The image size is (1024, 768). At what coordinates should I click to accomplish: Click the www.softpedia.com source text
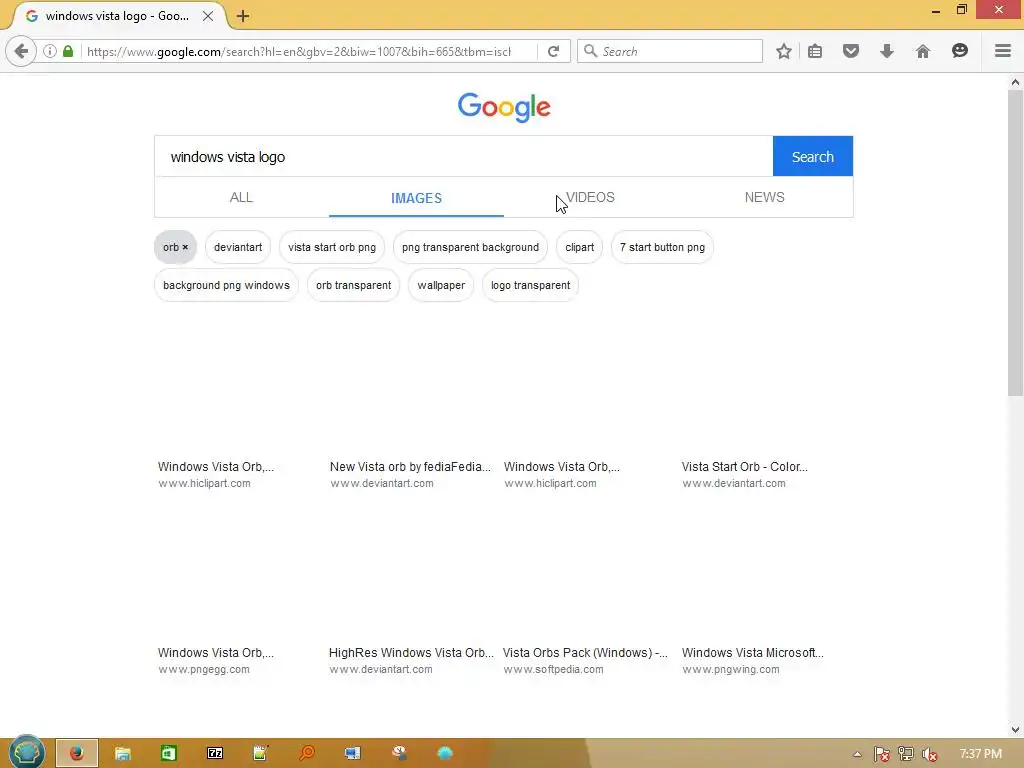[553, 669]
